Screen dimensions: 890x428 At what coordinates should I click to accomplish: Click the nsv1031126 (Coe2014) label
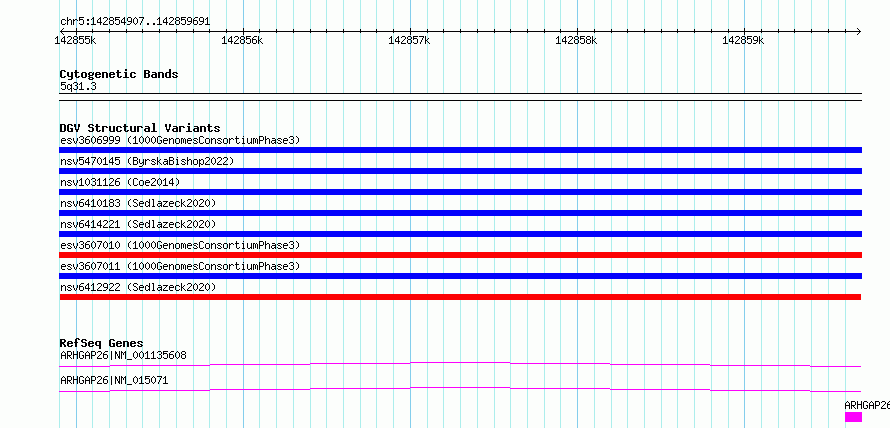(120, 182)
